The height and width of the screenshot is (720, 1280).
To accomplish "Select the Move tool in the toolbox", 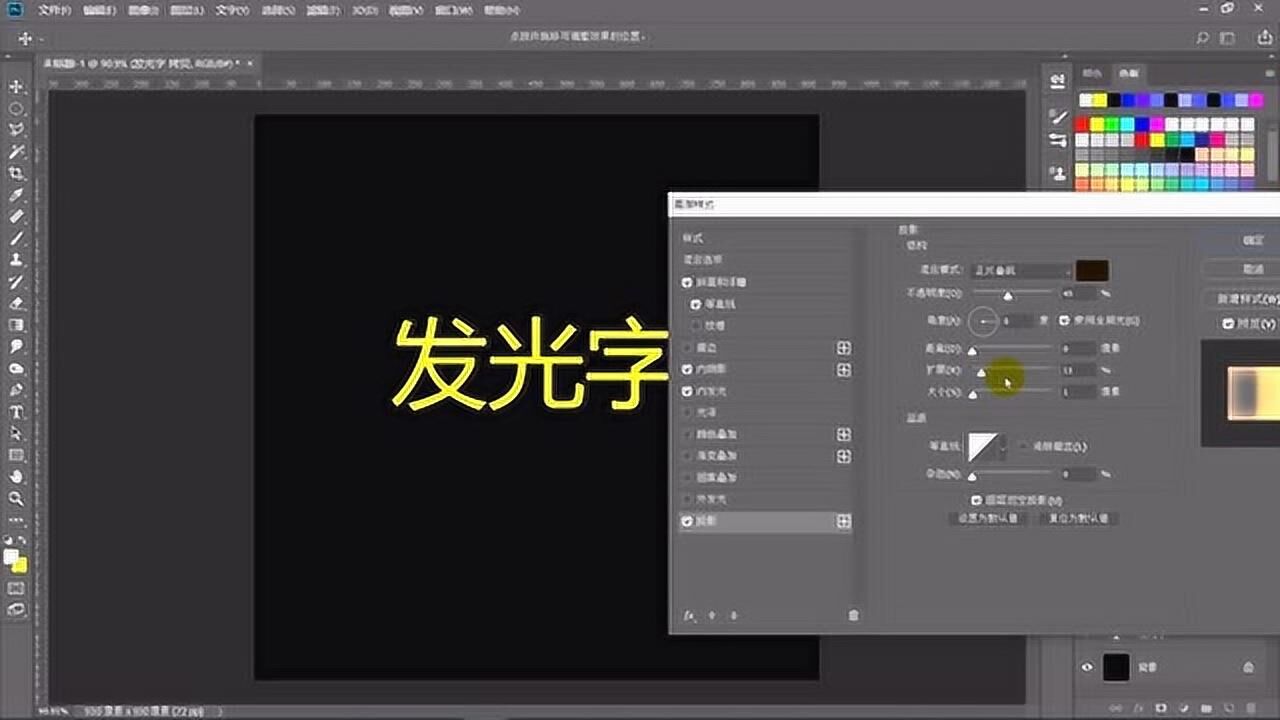I will click(16, 87).
